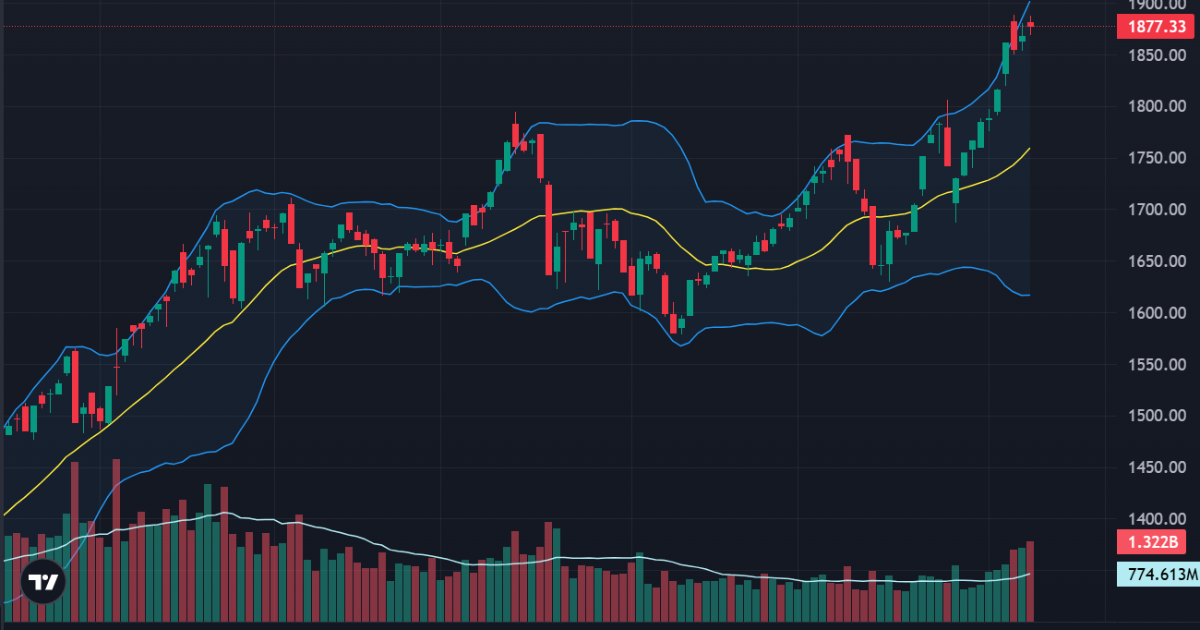Select the rightmost candlestick on the chart
The width and height of the screenshot is (1200, 630).
[x=1030, y=25]
